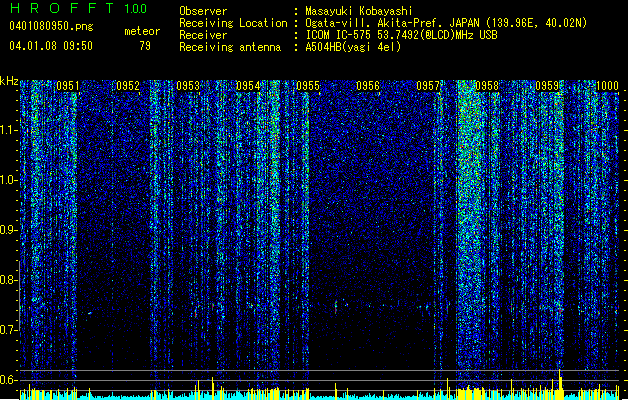Click the 0958 time marker

(487, 86)
